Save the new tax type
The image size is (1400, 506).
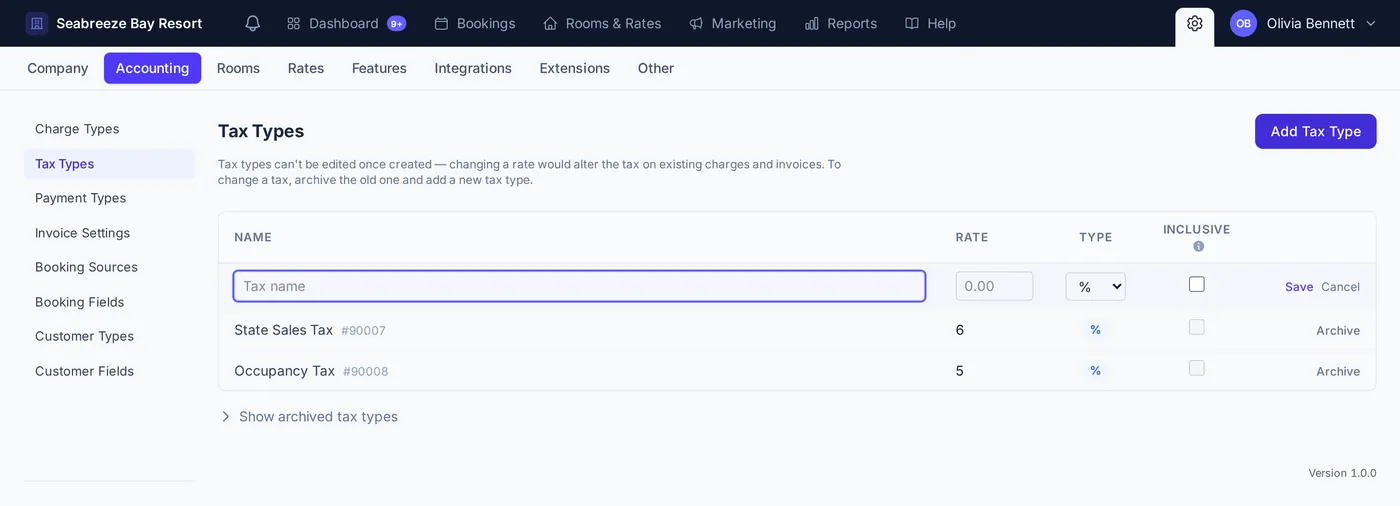(x=1299, y=287)
